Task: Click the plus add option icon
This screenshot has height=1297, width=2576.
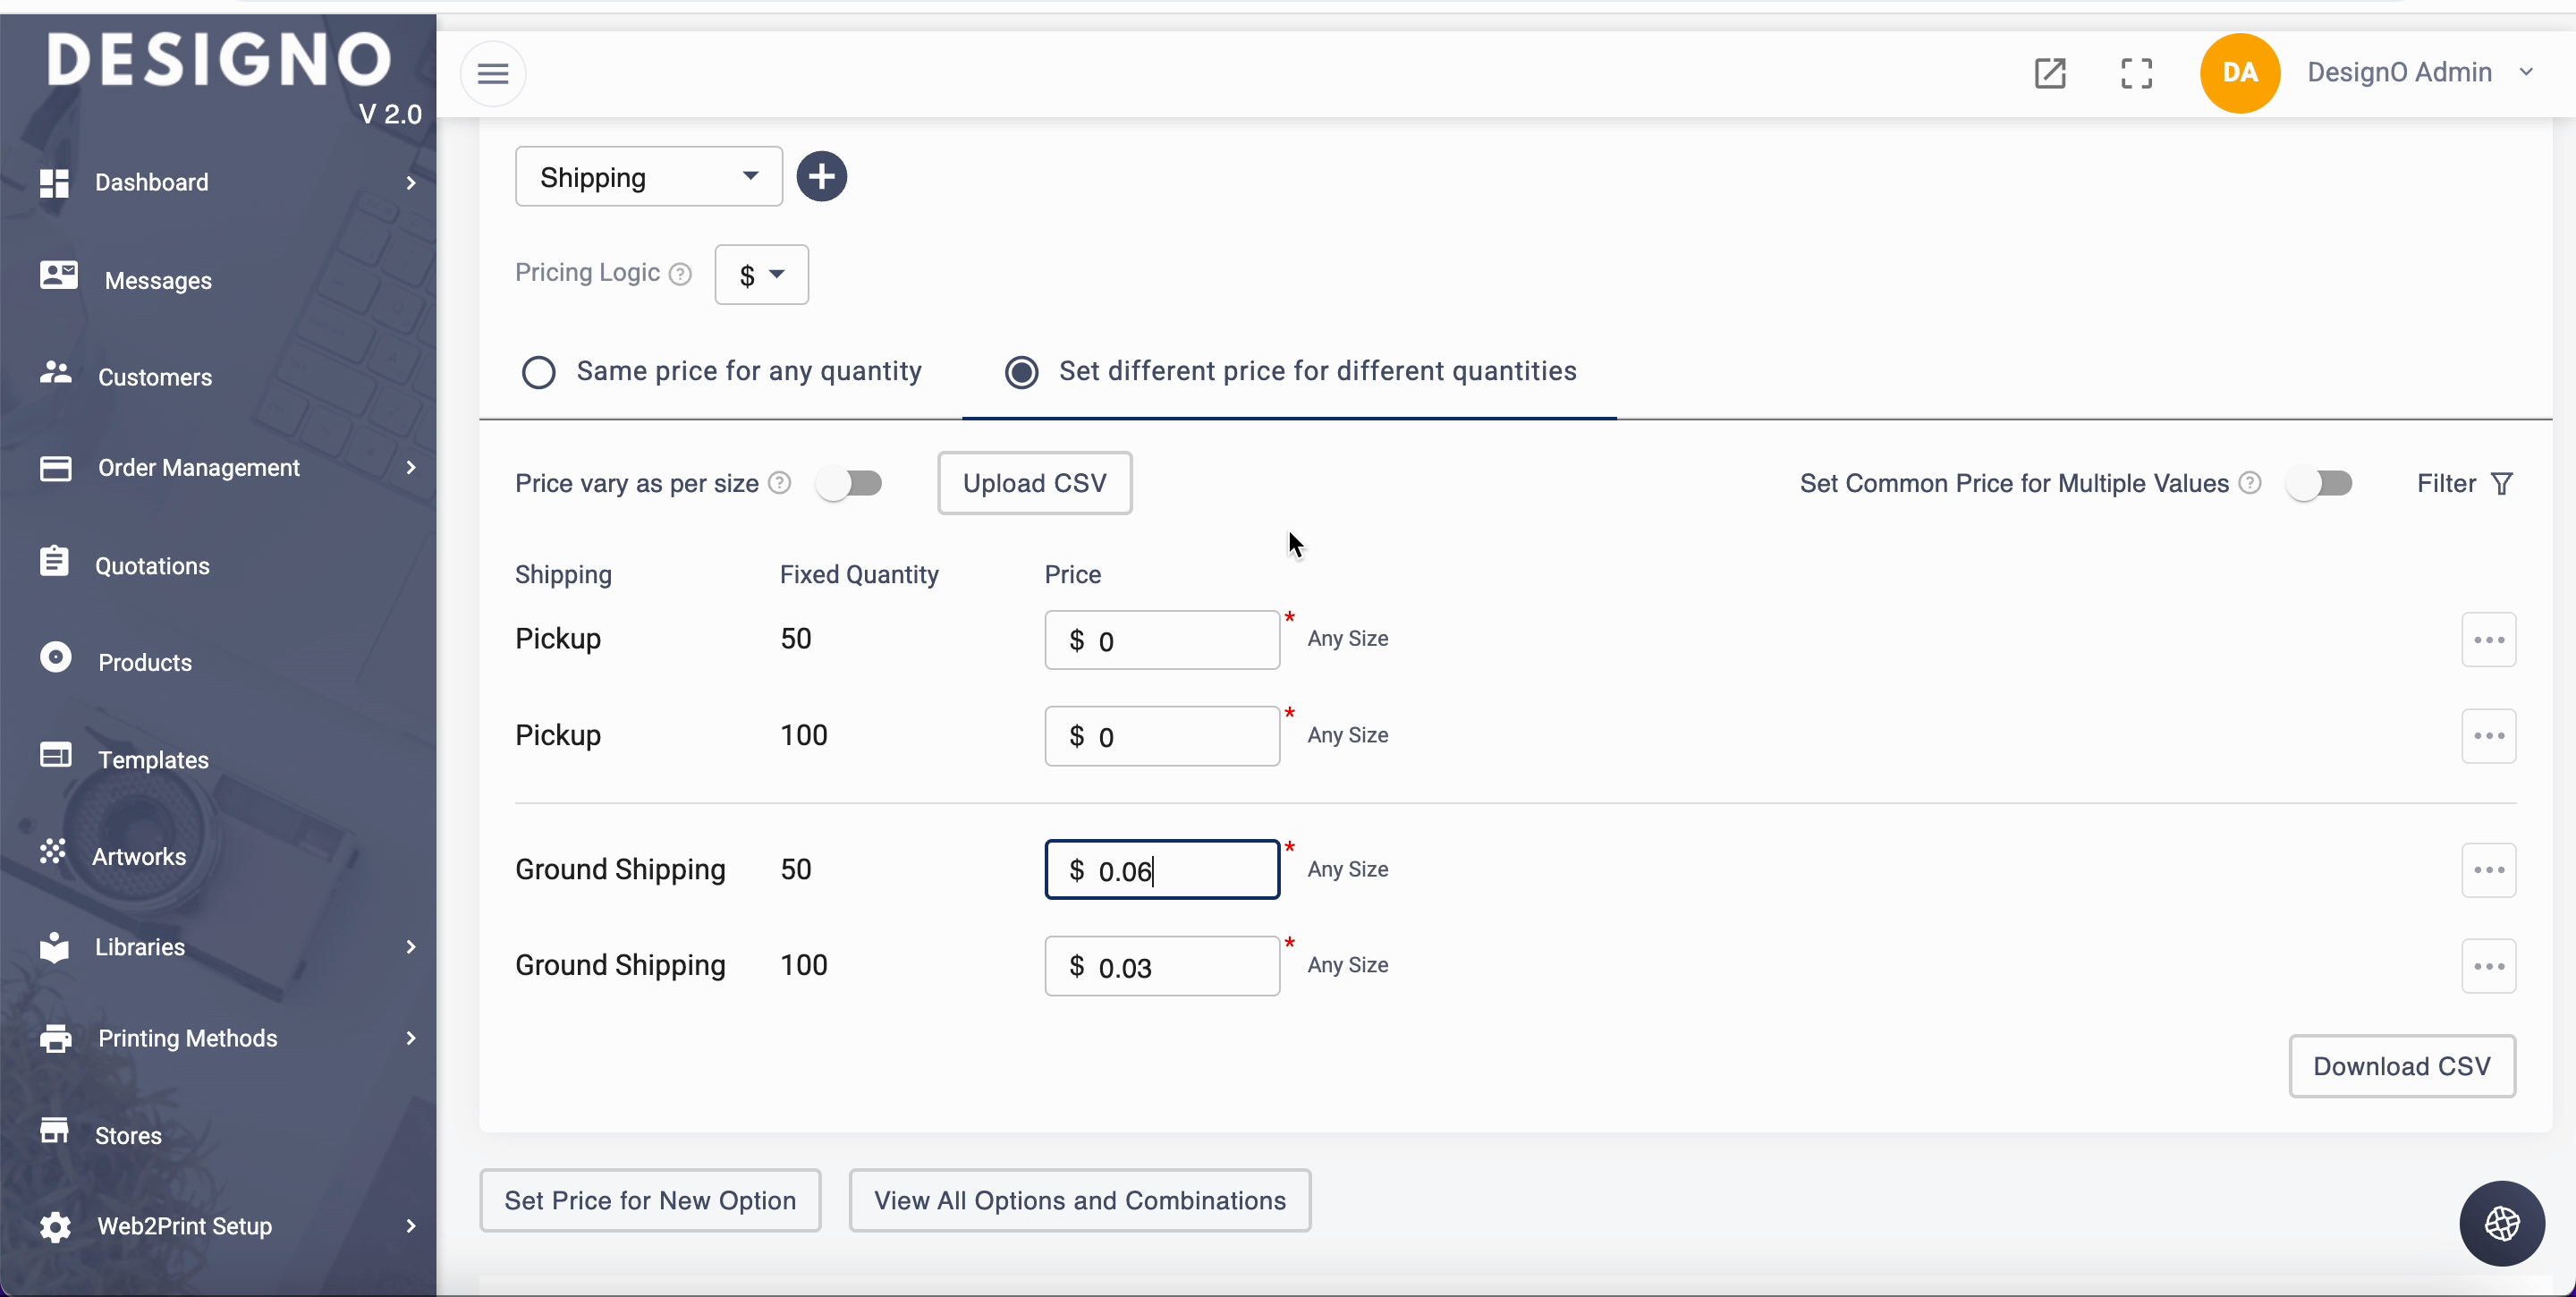Action: pyautogui.click(x=821, y=177)
